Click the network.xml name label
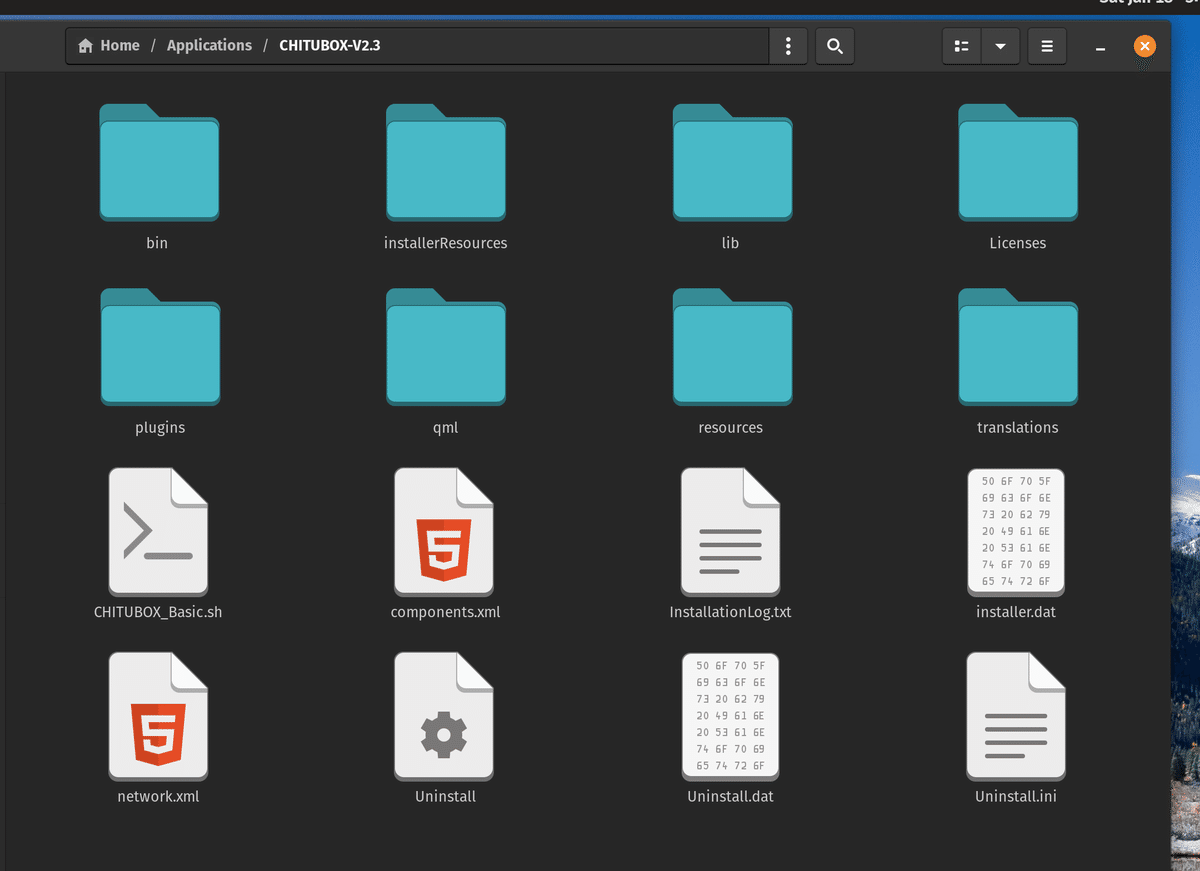 (x=158, y=797)
